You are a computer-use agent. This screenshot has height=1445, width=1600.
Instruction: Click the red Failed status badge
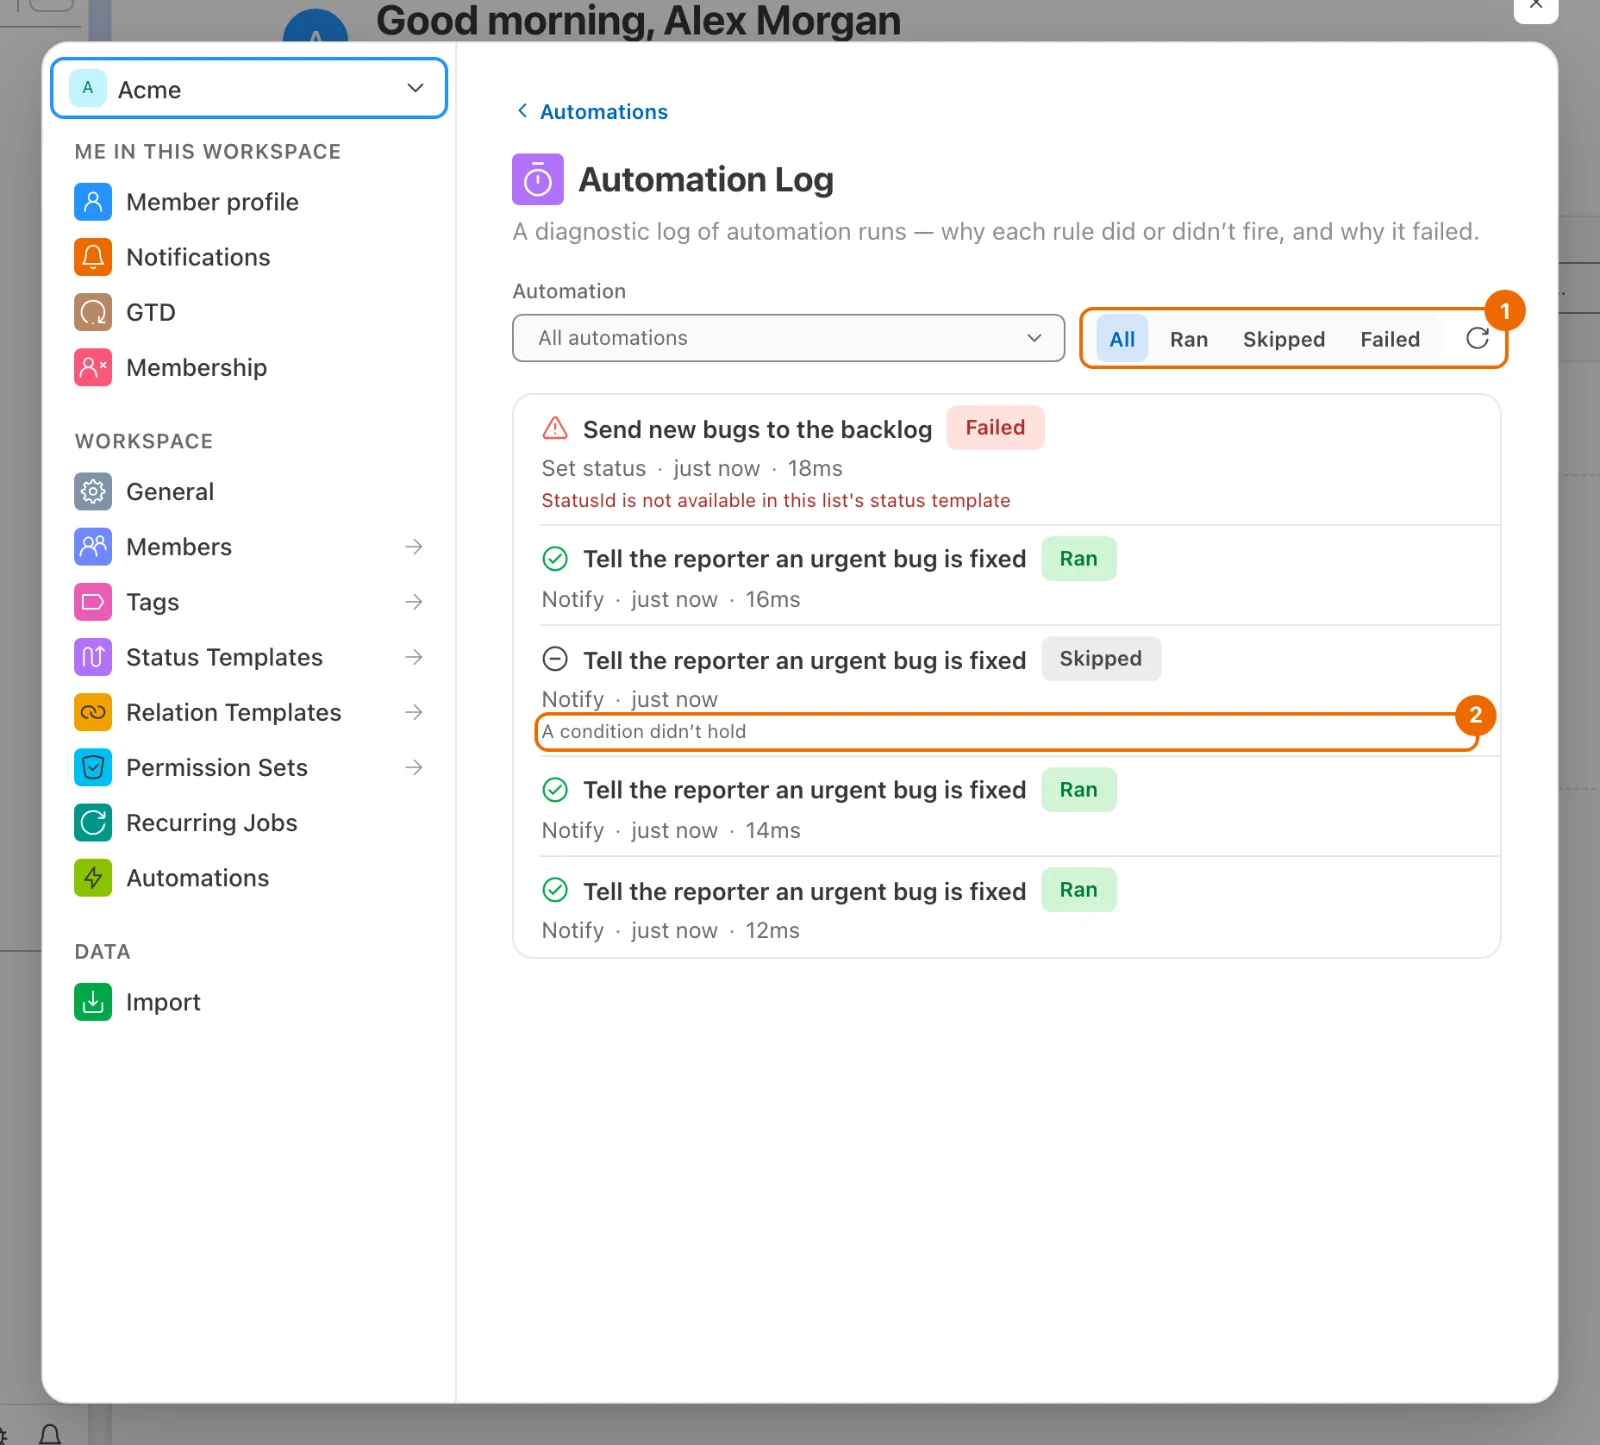click(x=995, y=428)
